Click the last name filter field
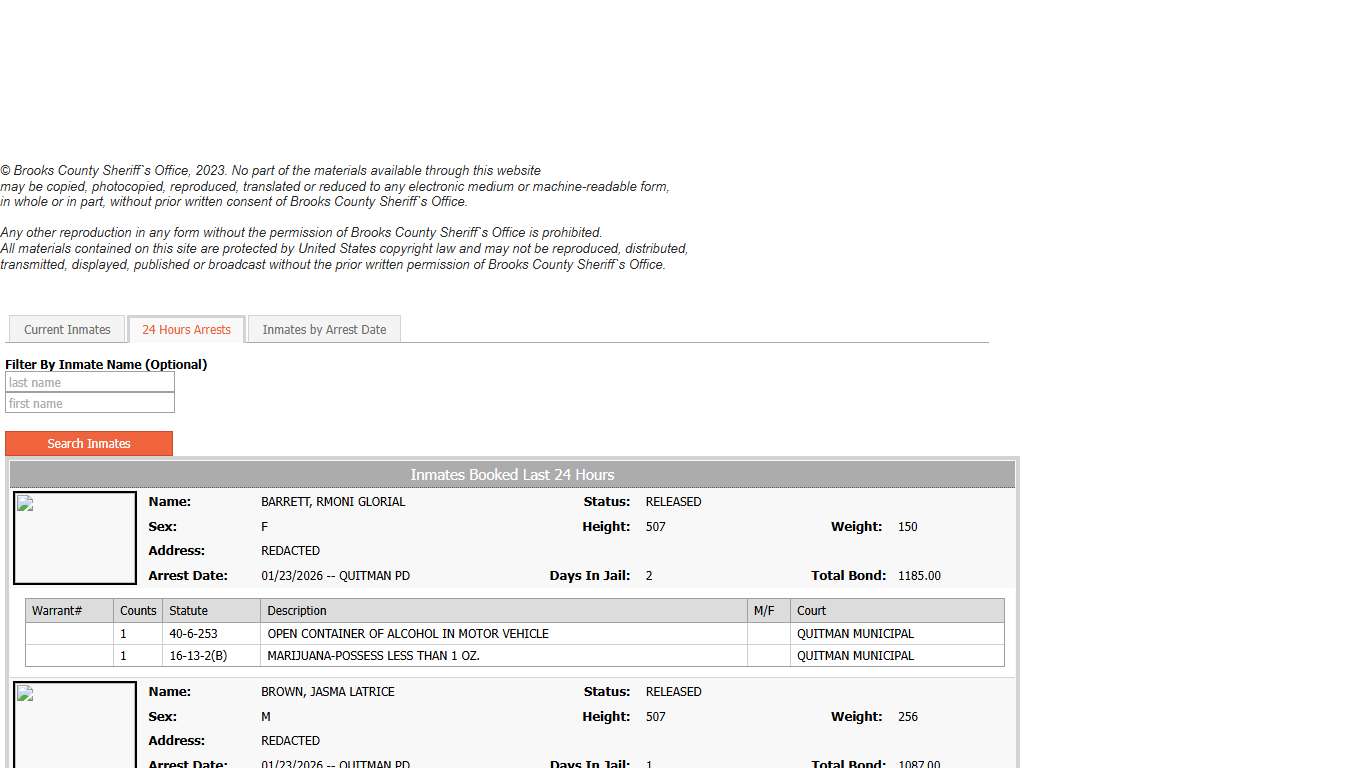Screen dimensions: 1366x768 (90, 382)
